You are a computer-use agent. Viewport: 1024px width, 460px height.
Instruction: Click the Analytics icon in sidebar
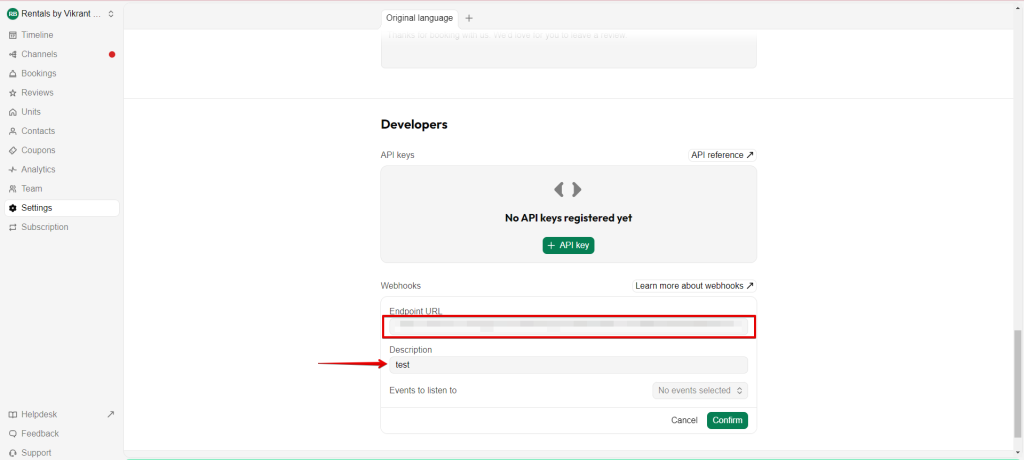pos(12,170)
